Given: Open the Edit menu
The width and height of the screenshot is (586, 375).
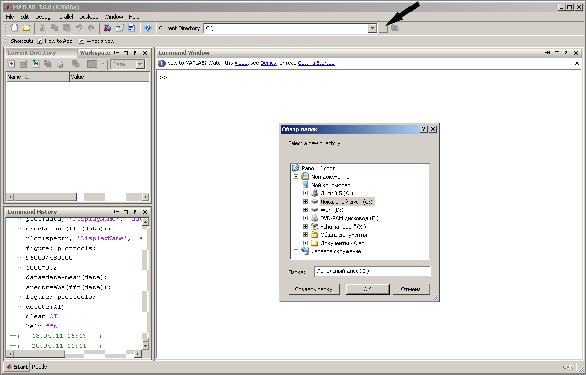Looking at the screenshot, I should click(x=25, y=17).
